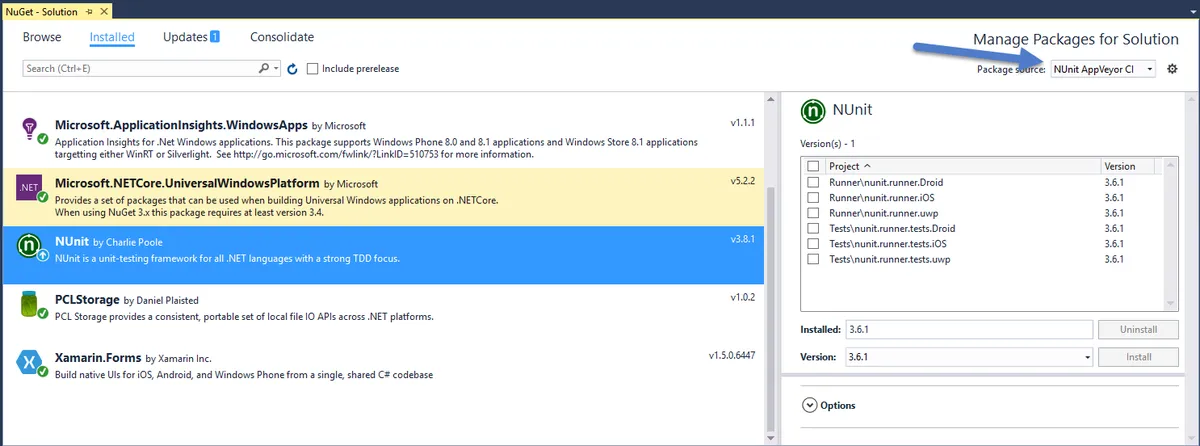This screenshot has width=1200, height=446.
Task: Click the project list scrollbar down arrow
Action: [x=1172, y=303]
